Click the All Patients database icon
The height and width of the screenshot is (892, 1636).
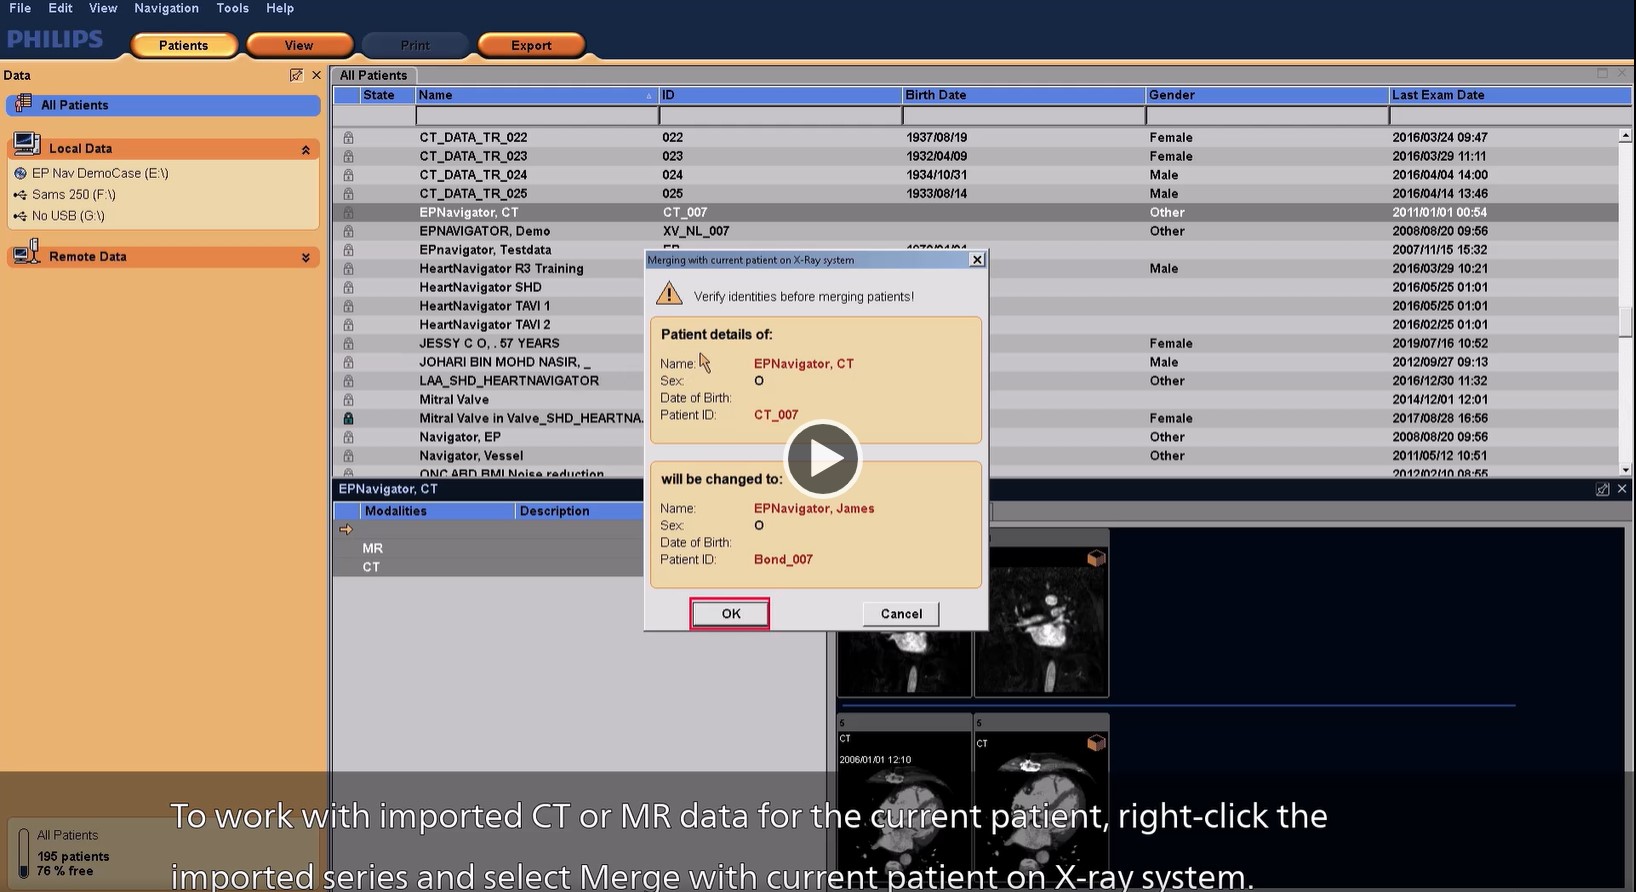click(23, 104)
